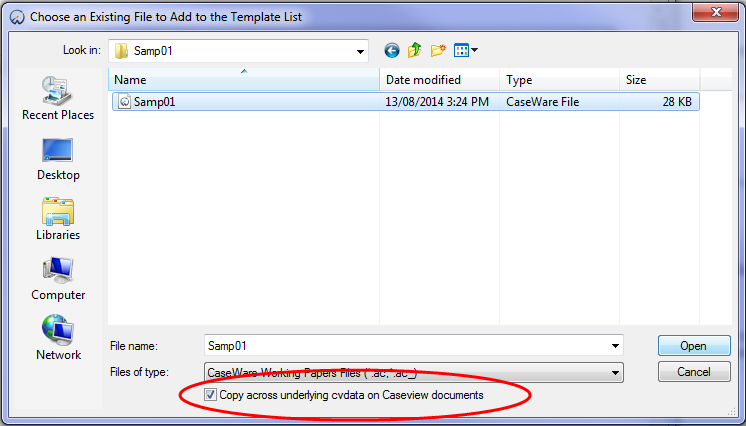Expand the File name dropdown arrow
This screenshot has height=426, width=746.
[x=615, y=346]
